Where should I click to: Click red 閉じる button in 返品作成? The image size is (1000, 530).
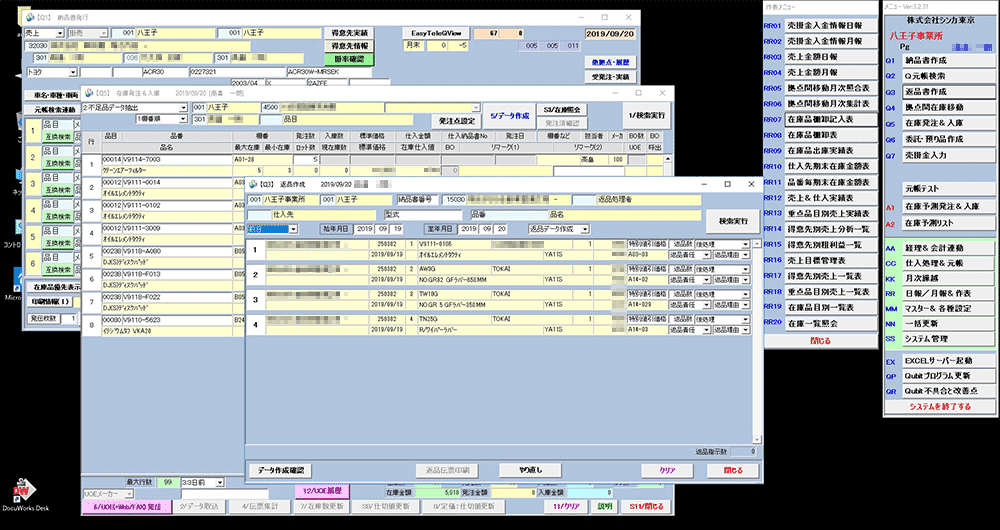coord(733,471)
